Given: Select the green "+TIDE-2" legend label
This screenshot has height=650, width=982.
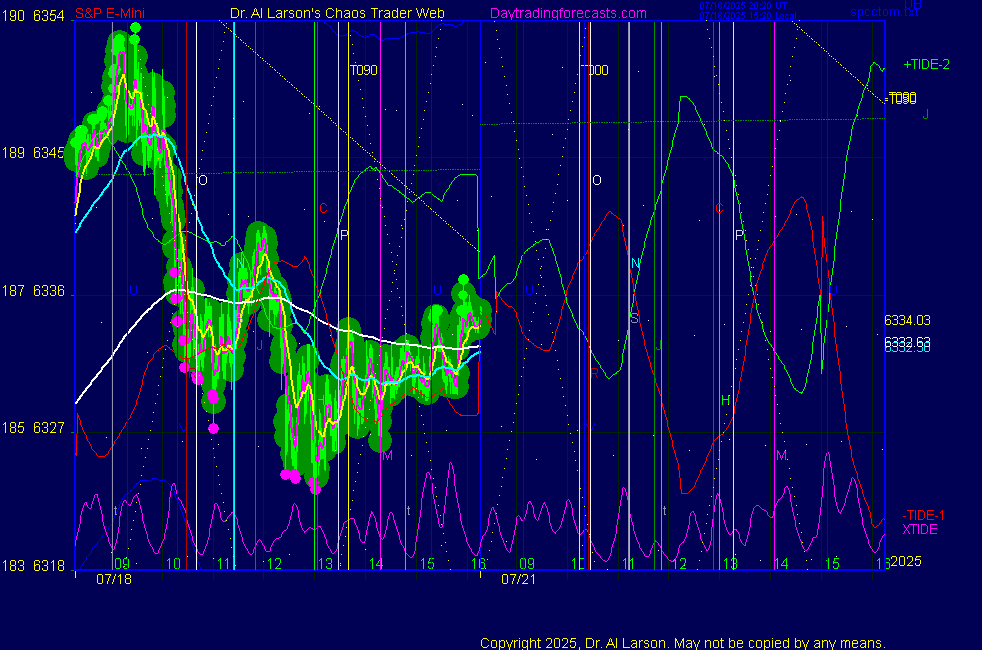Looking at the screenshot, I should (x=926, y=64).
